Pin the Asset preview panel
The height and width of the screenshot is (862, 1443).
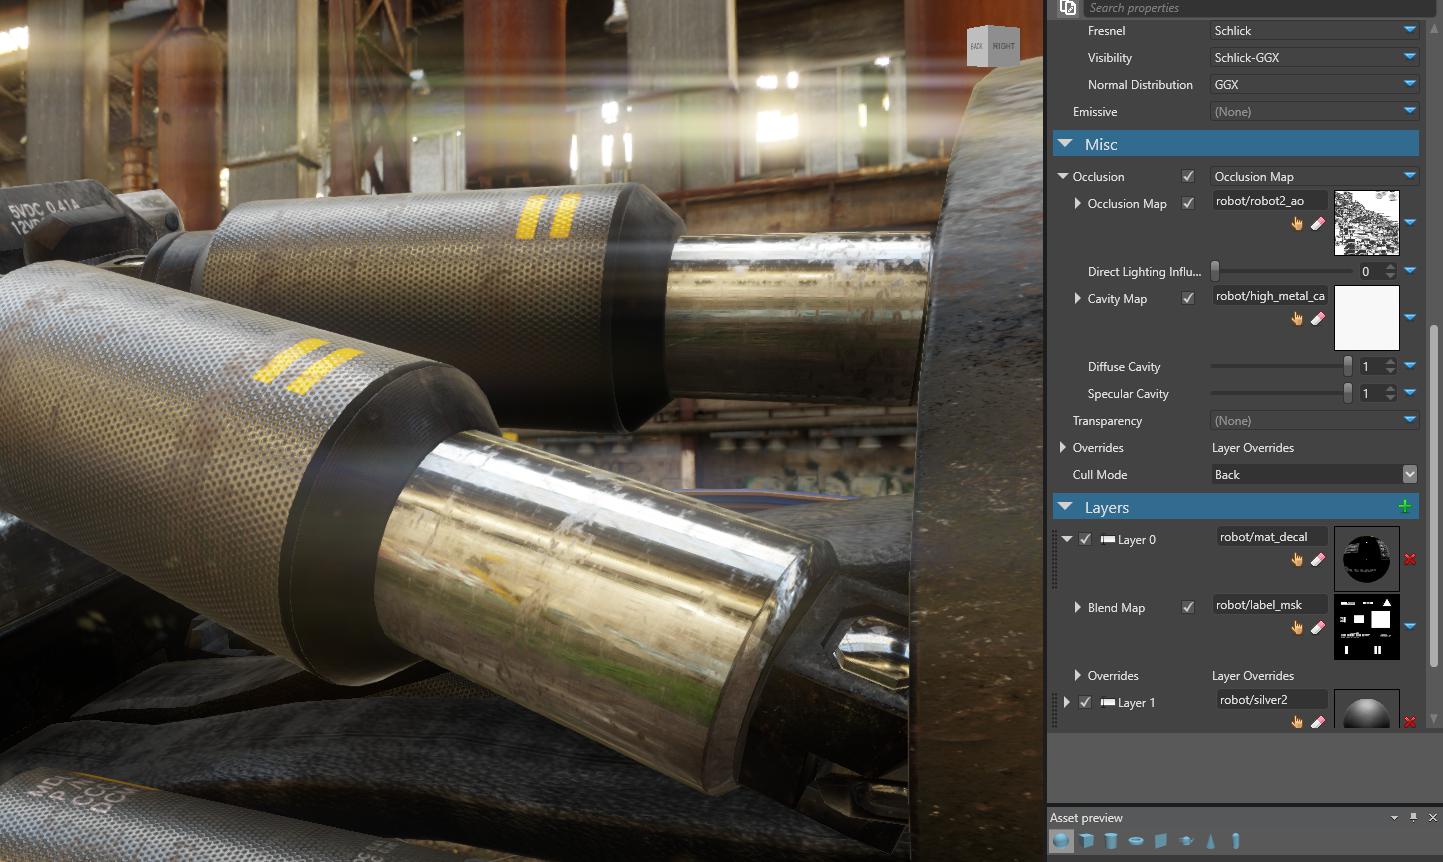coord(1413,818)
